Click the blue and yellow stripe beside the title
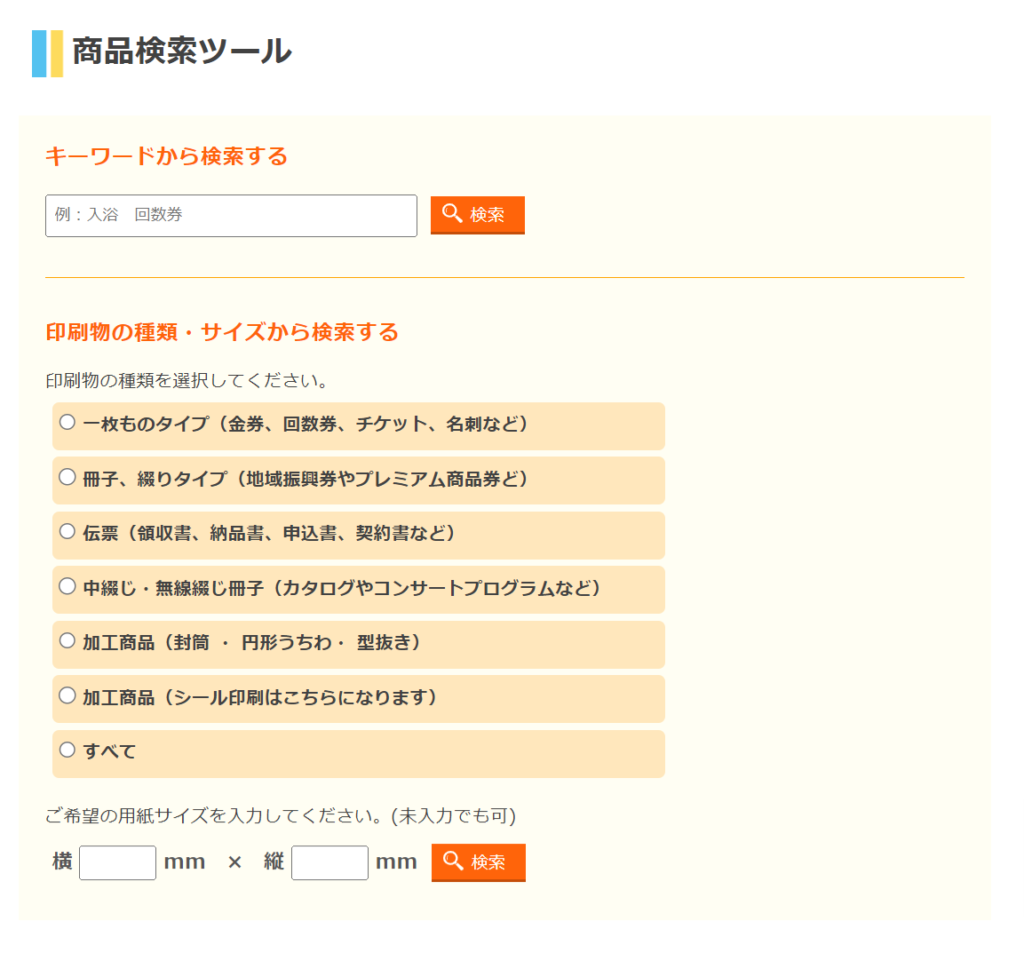This screenshot has height=953, width=1024. (47, 53)
